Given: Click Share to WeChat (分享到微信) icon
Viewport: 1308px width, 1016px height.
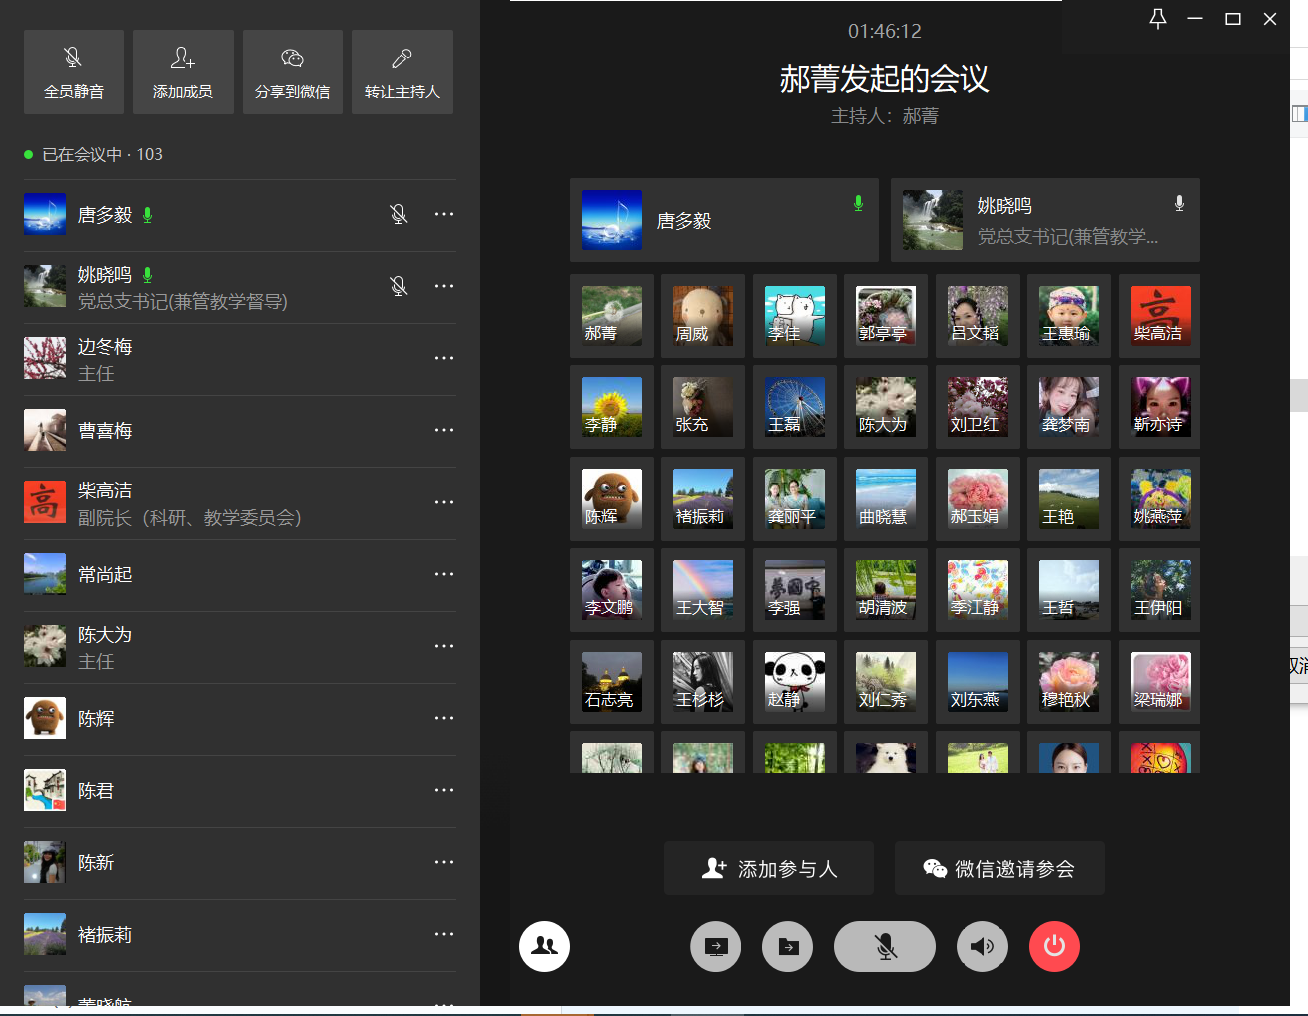Looking at the screenshot, I should [292, 72].
